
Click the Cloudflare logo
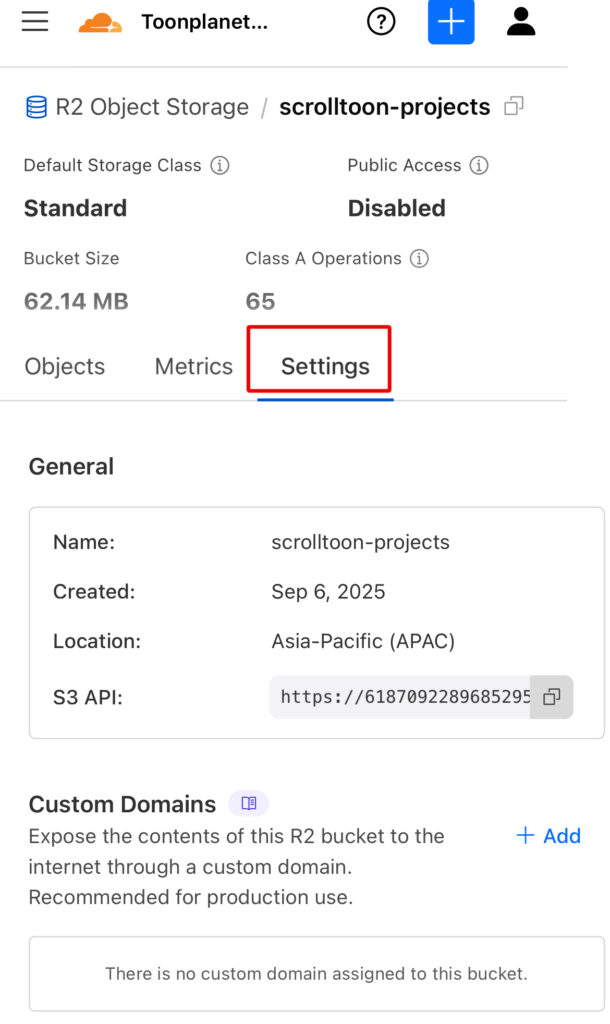point(100,22)
